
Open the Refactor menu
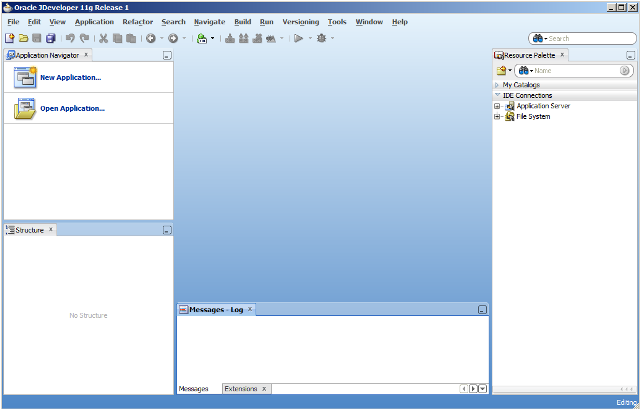tap(138, 22)
